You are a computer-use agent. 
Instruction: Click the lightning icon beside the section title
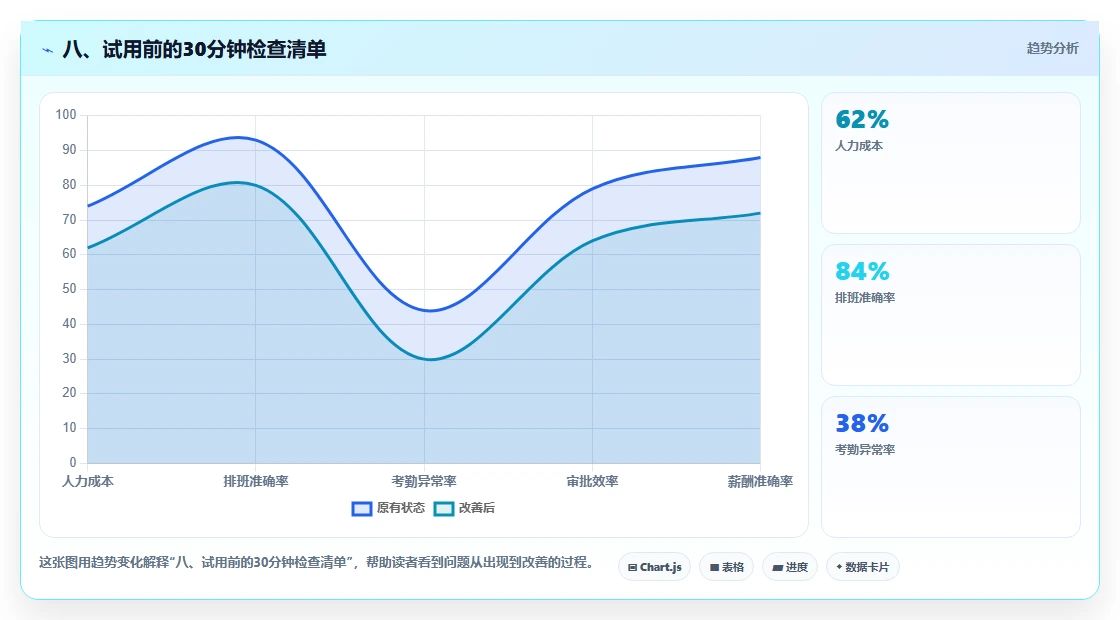click(x=48, y=50)
